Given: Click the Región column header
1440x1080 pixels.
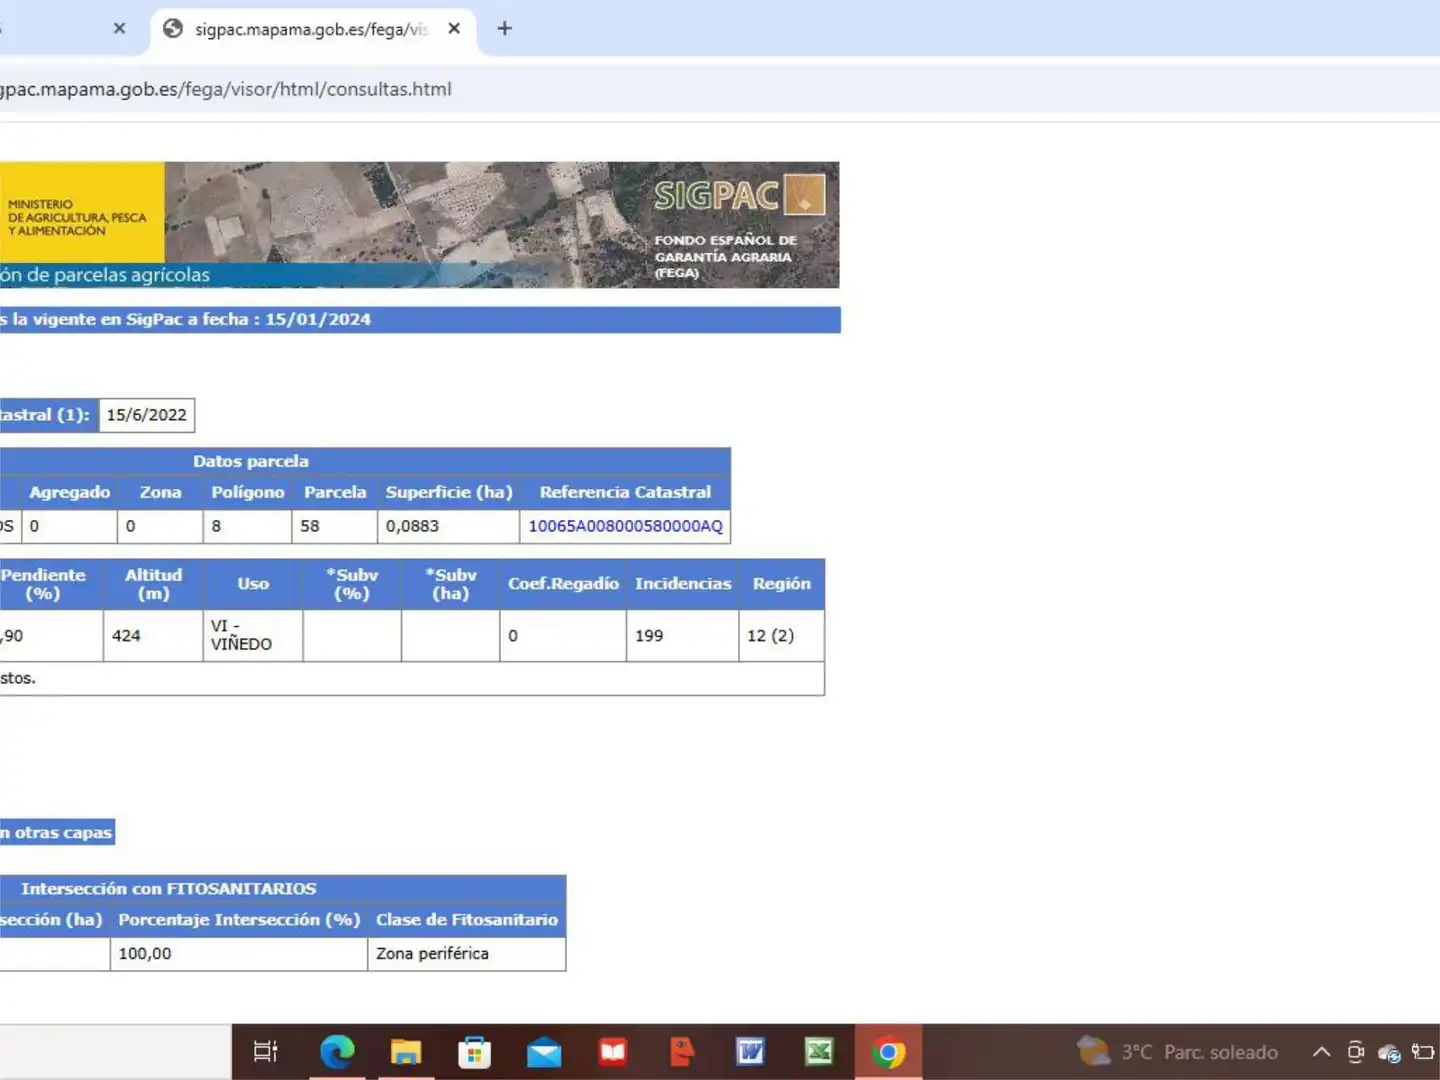Looking at the screenshot, I should tap(782, 584).
